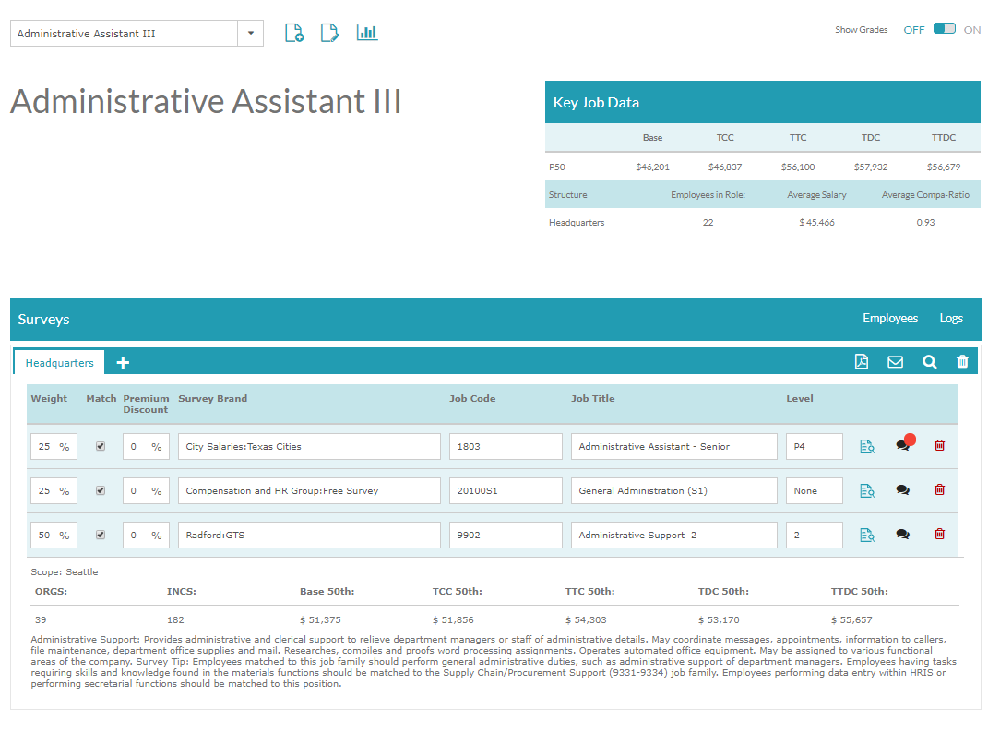Open comments with notification on City Salaries row

coord(903,445)
